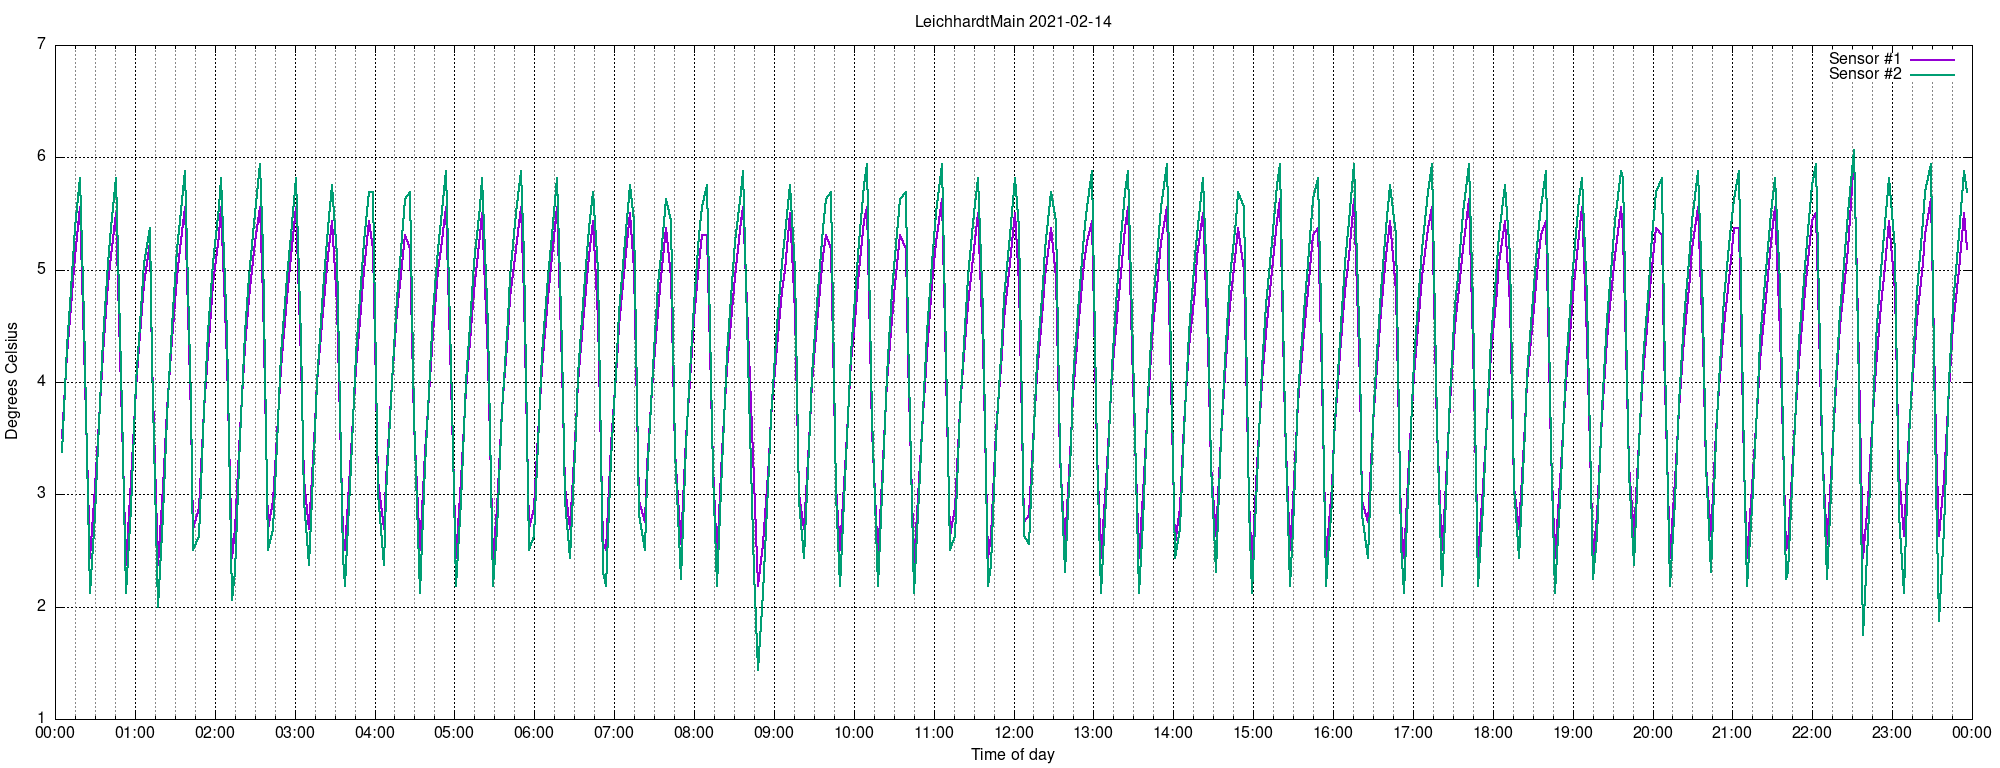Click the Sensor #1 purple legend line
The image size is (2000, 768).
(x=1932, y=59)
